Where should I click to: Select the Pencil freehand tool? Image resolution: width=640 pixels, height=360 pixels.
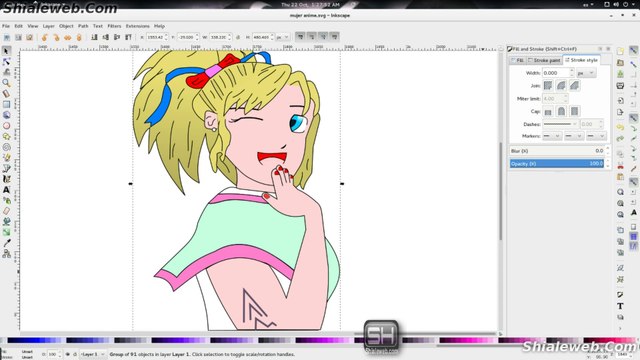click(x=6, y=158)
